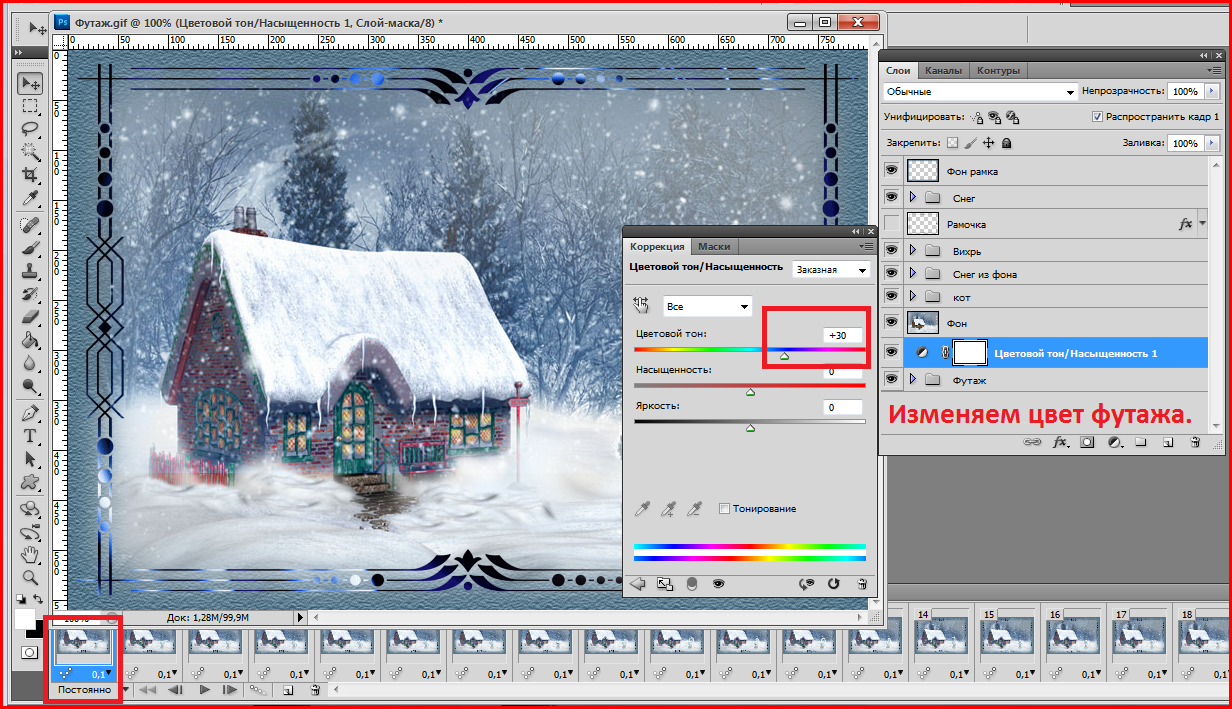The height and width of the screenshot is (709, 1232).
Task: Select the Blur tool
Action: pyautogui.click(x=31, y=362)
